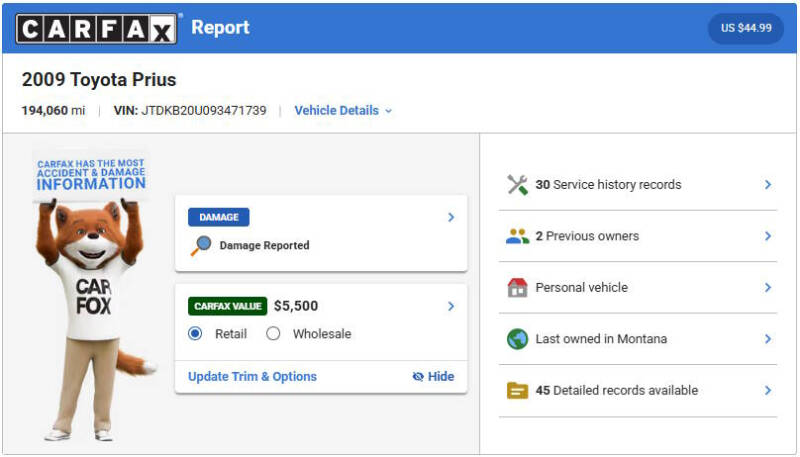Click the VIN number JTDKB20U093471739
Viewport: 800px width, 457px height.
[204, 111]
